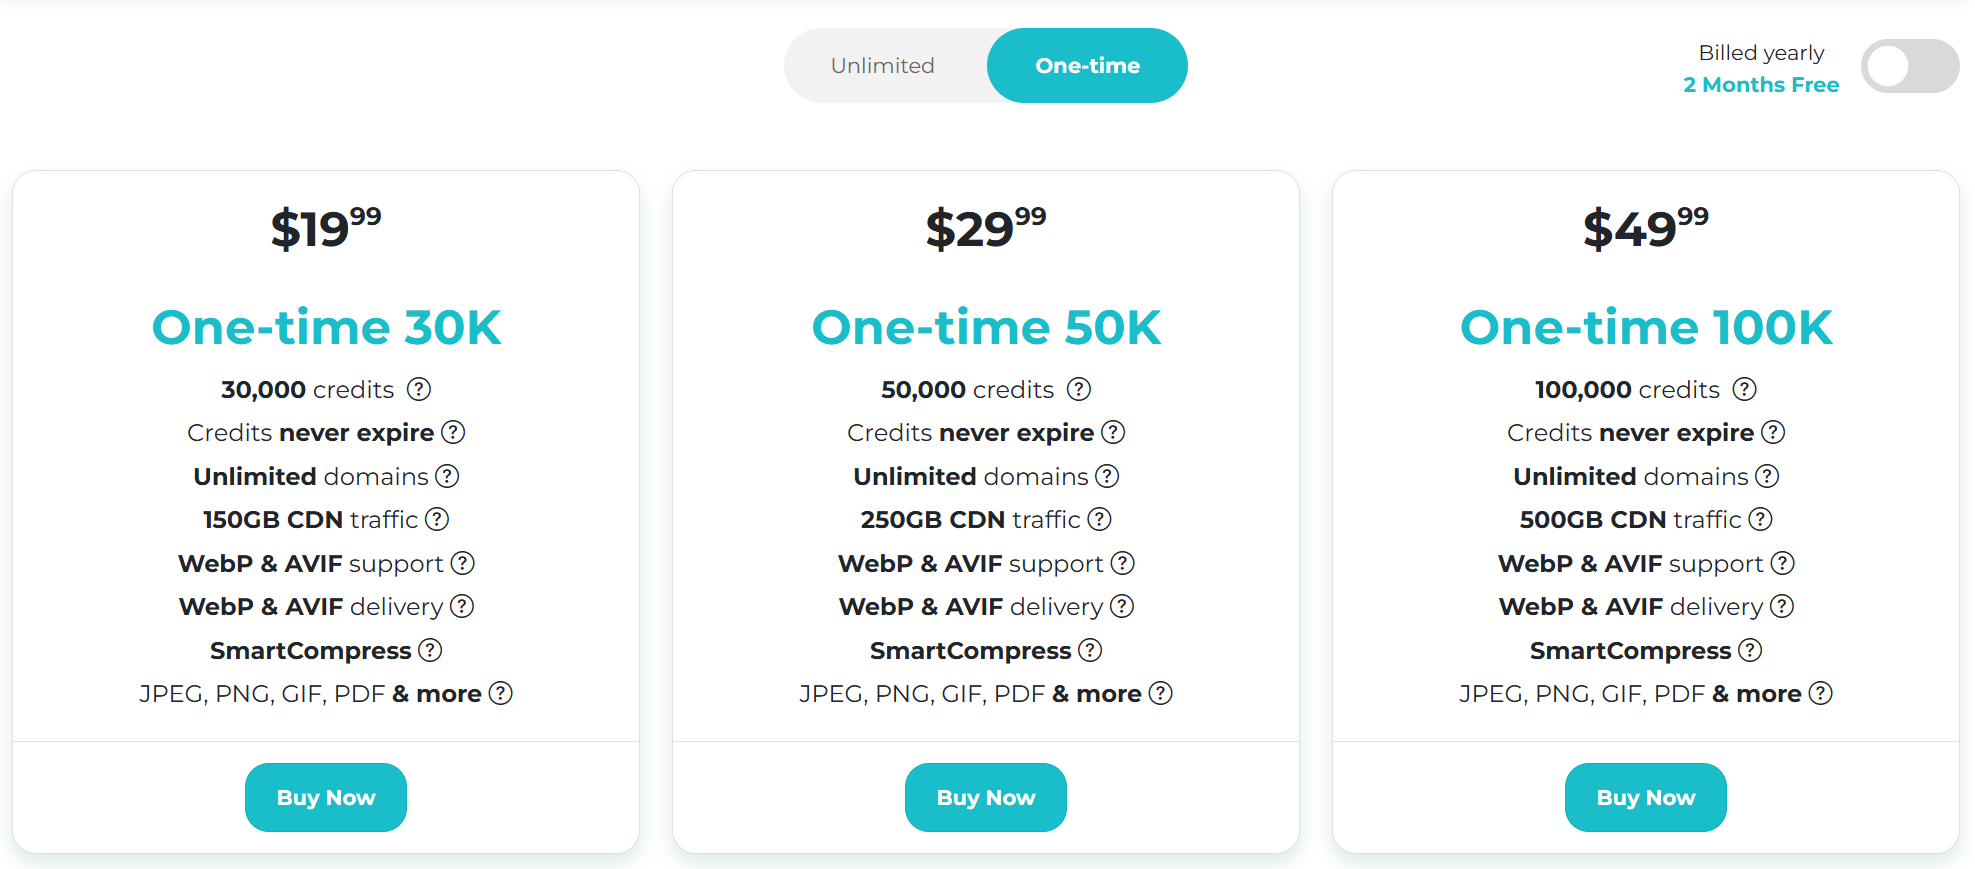Select the One-time plans tab
Screen dimensions: 1975x869
[x=1087, y=66]
